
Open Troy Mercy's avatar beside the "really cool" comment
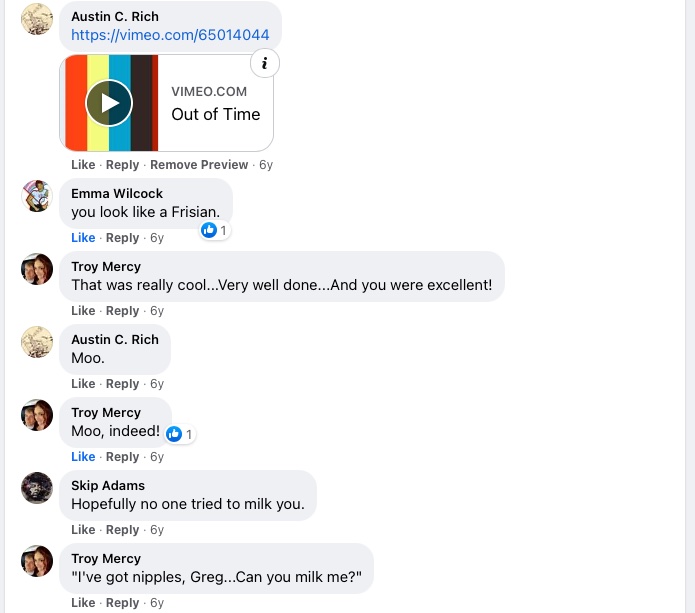(x=37, y=269)
